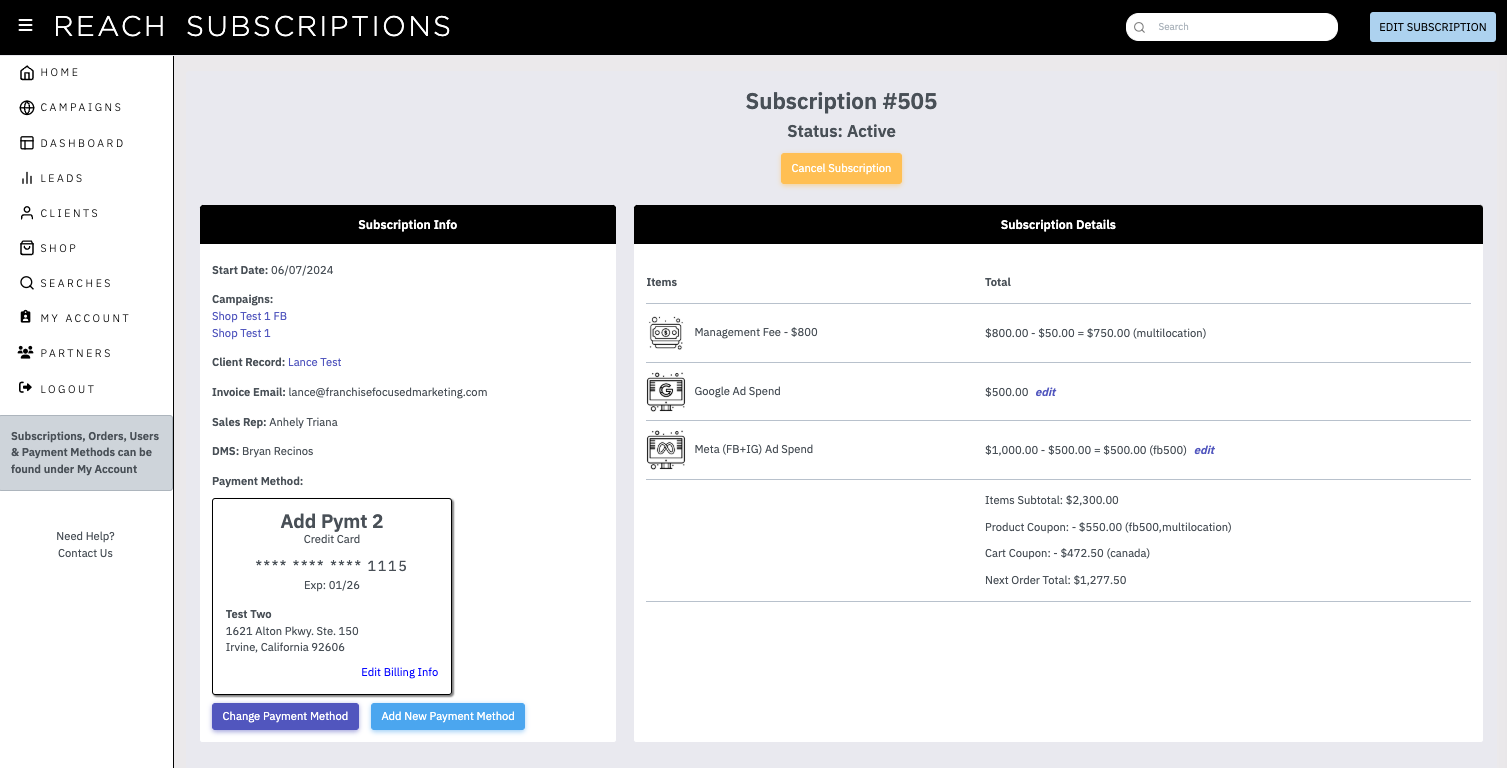Screen dimensions: 1507x768
Task: Click the Google Ad Spend product thumbnail
Action: pos(666,391)
